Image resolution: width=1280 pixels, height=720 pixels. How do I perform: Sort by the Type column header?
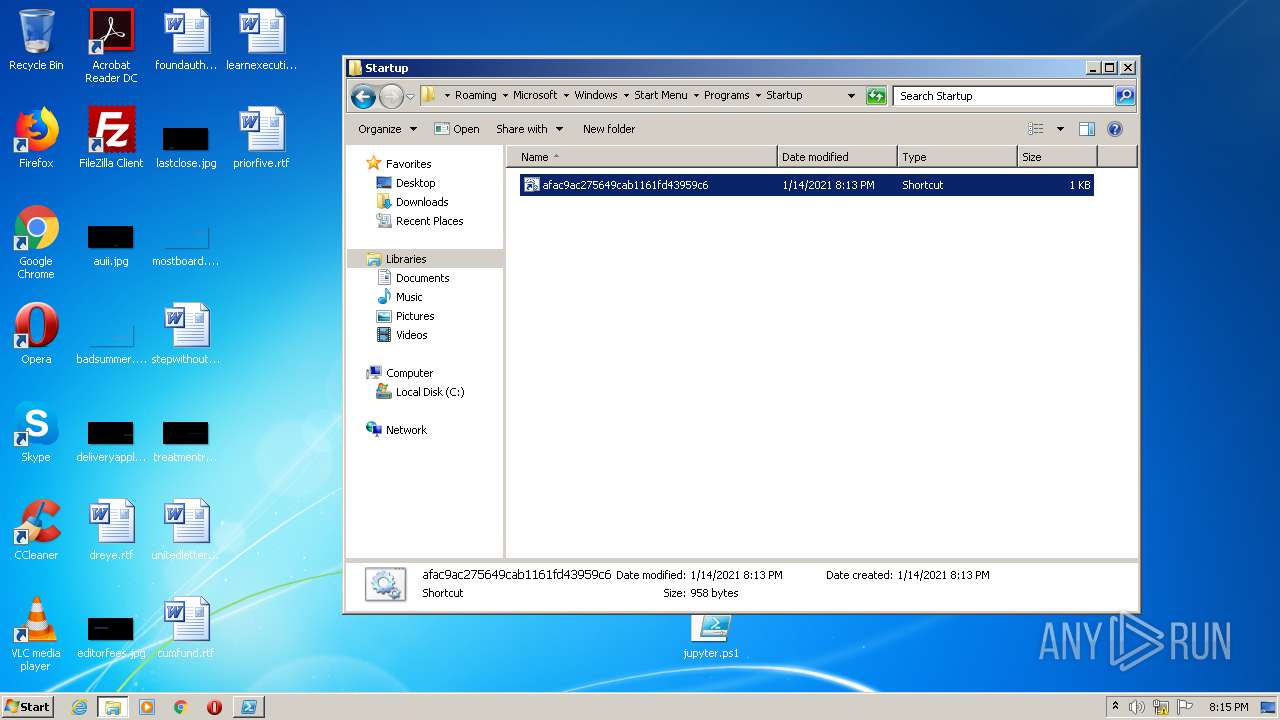click(x=957, y=157)
